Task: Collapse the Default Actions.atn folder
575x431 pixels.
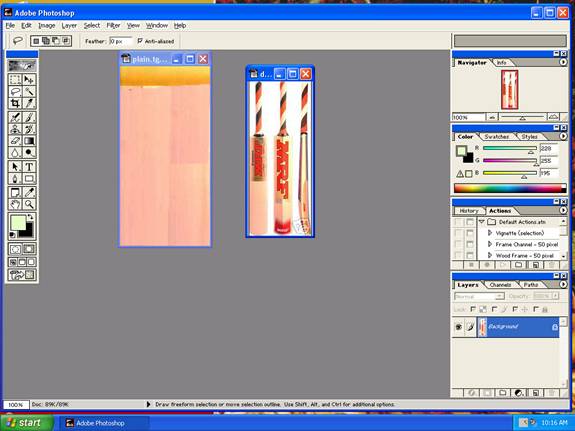Action: [481, 222]
